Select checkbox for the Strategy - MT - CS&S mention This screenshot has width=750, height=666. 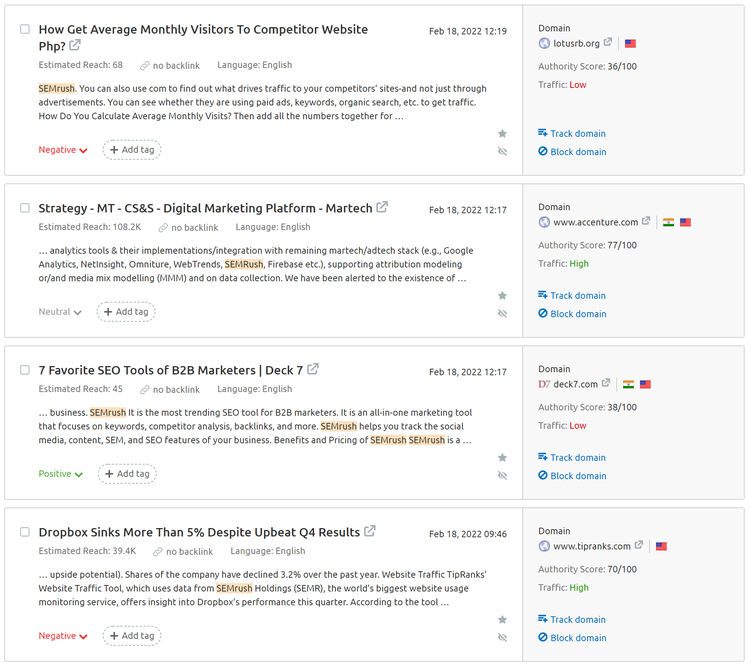25,208
